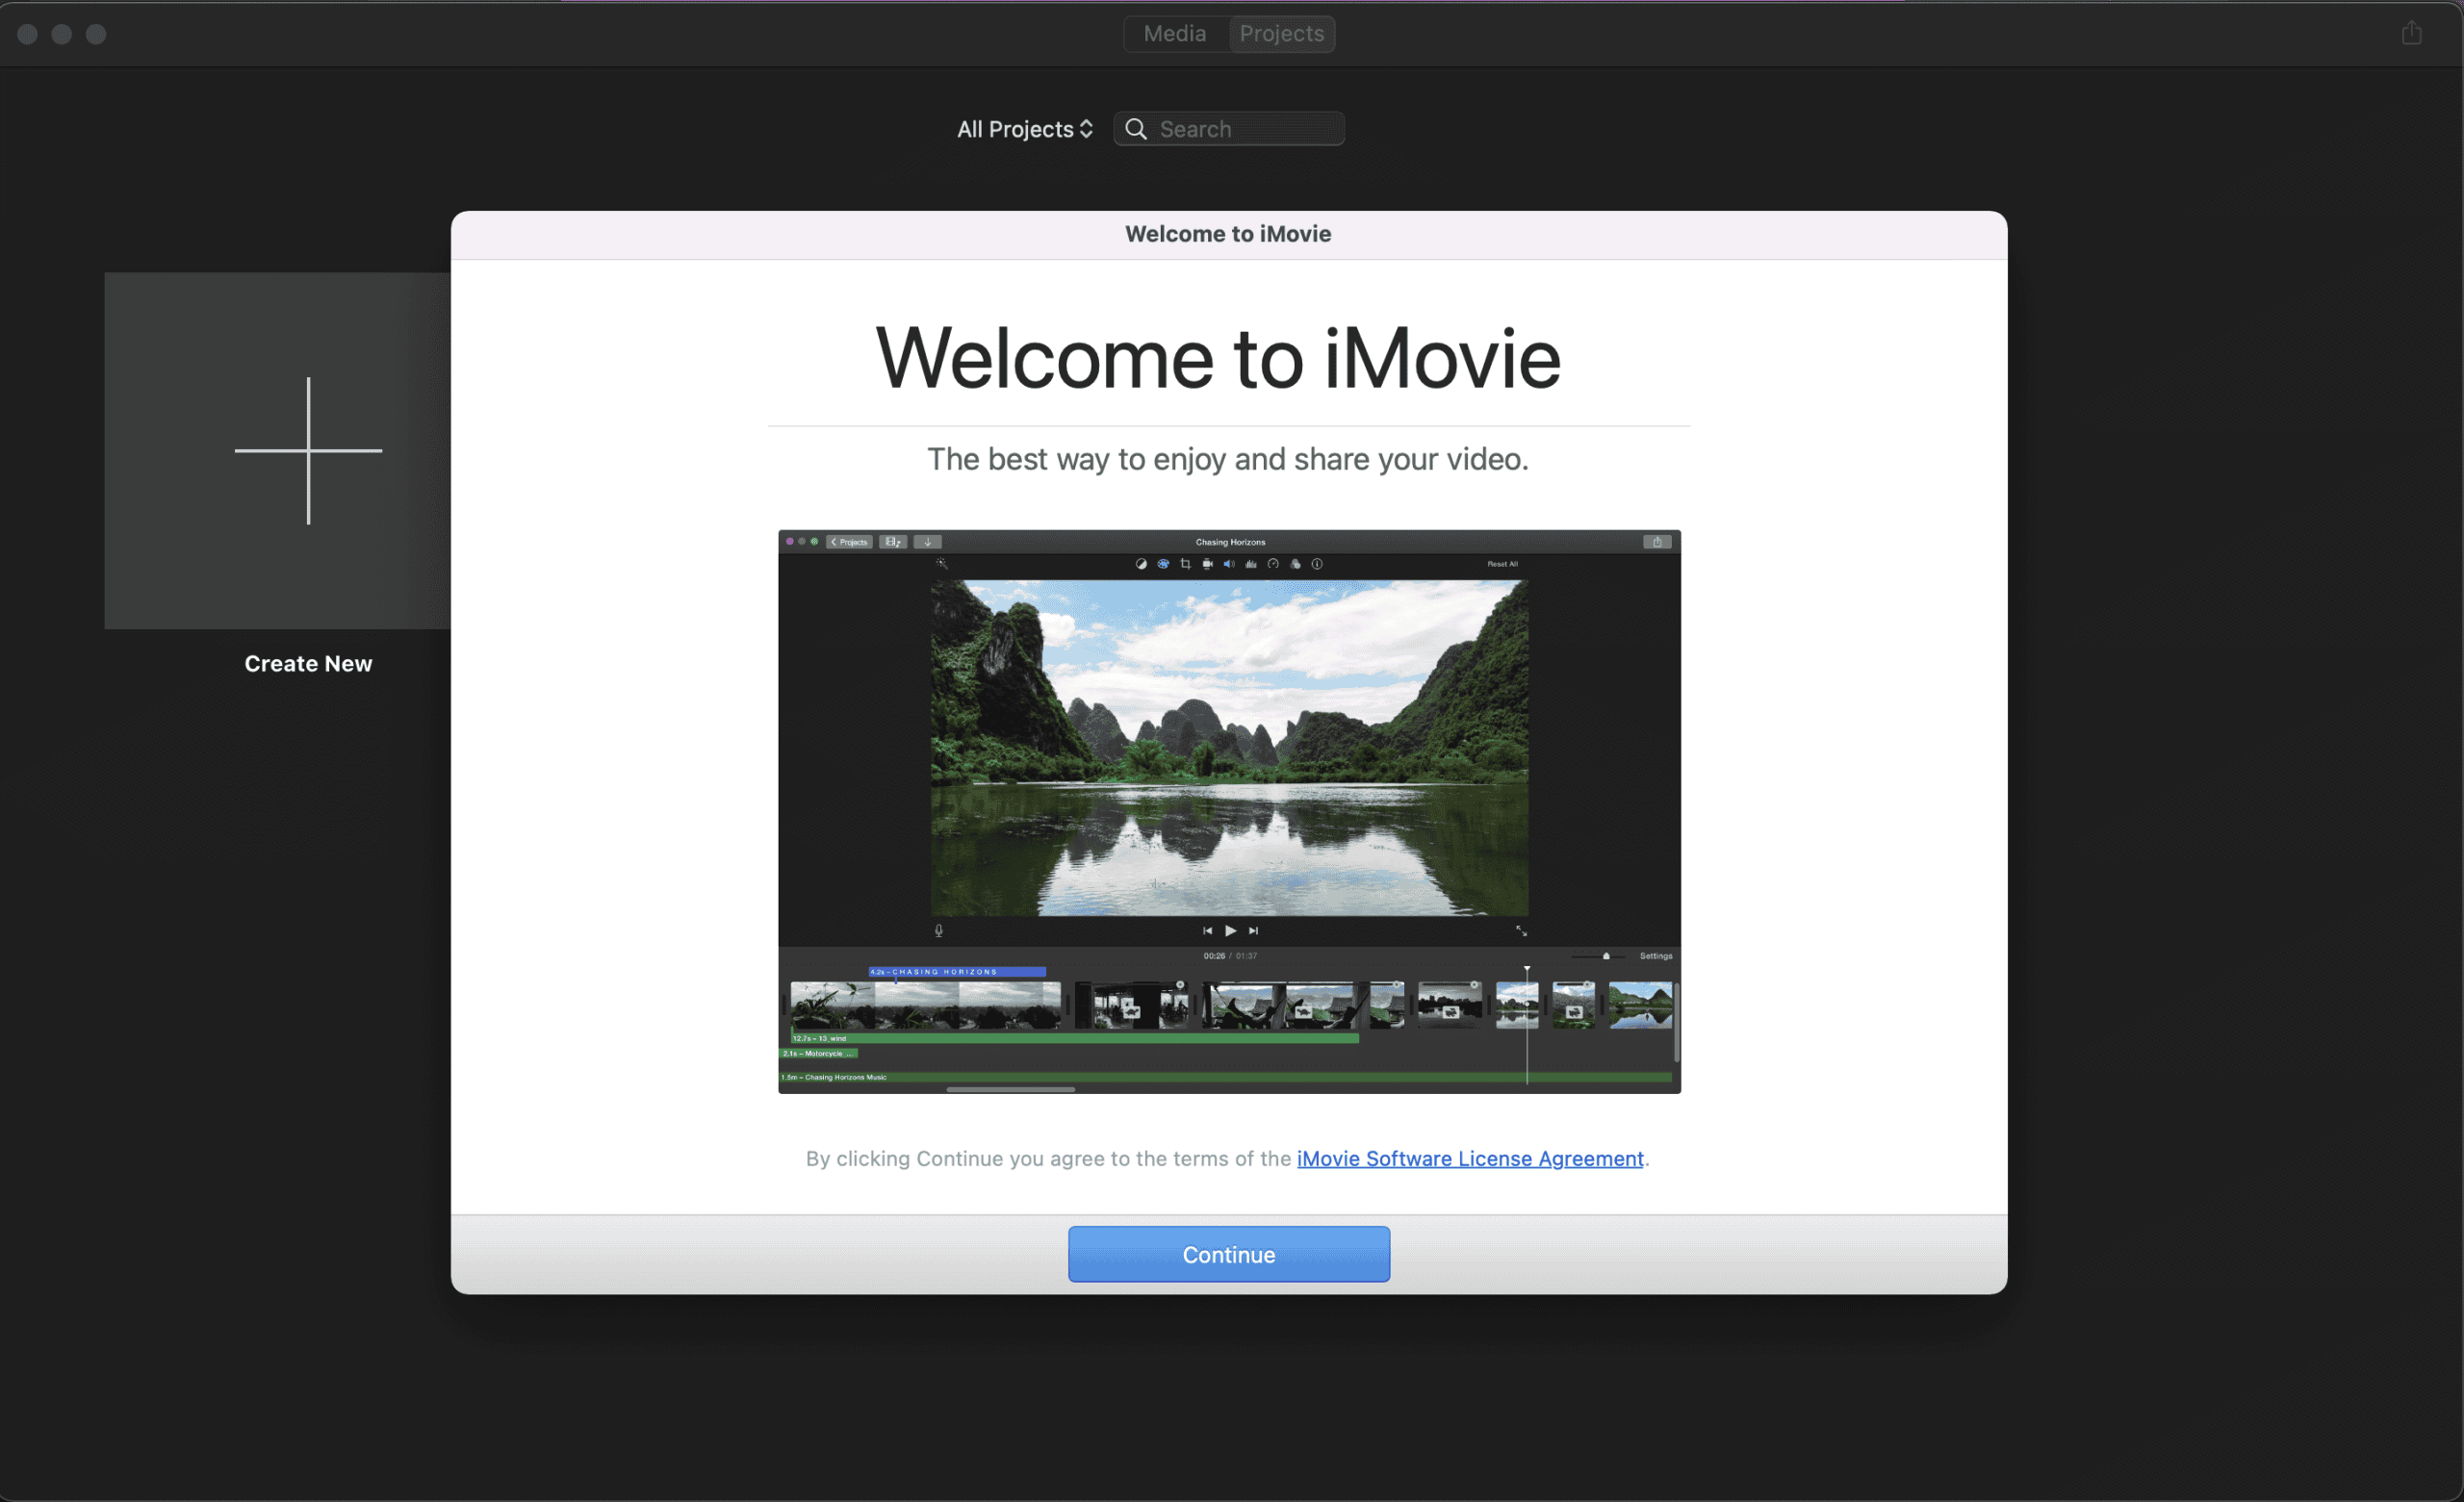2464x1502 pixels.
Task: Click the fullscreen arrows icon in preview
Action: tap(1521, 931)
